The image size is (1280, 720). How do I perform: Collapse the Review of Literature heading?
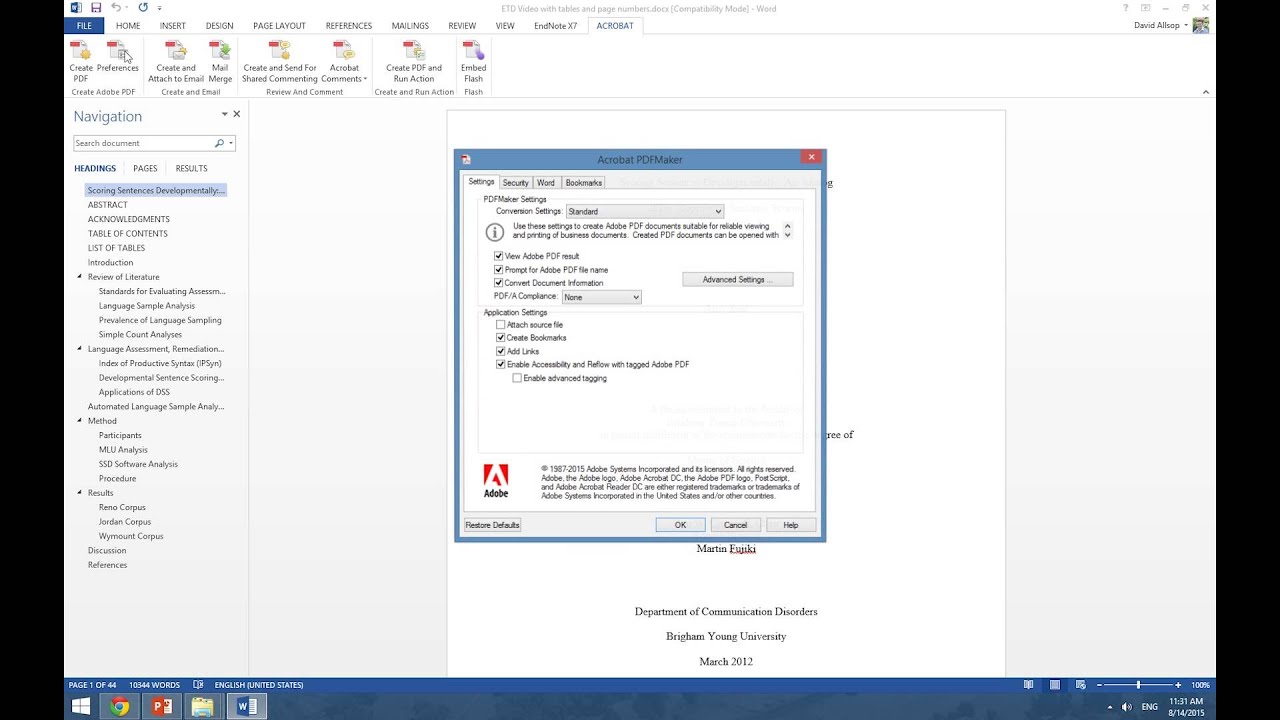click(80, 277)
